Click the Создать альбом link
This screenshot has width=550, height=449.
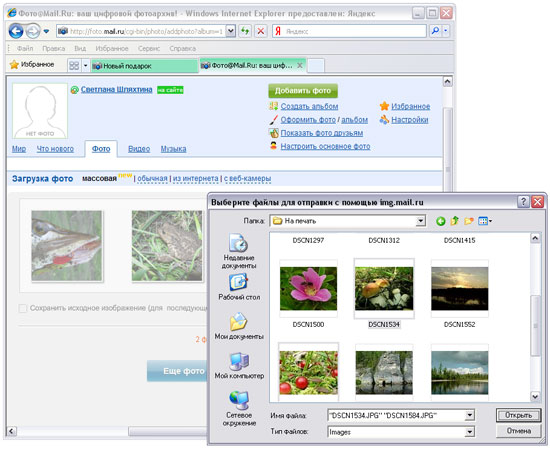(x=309, y=106)
